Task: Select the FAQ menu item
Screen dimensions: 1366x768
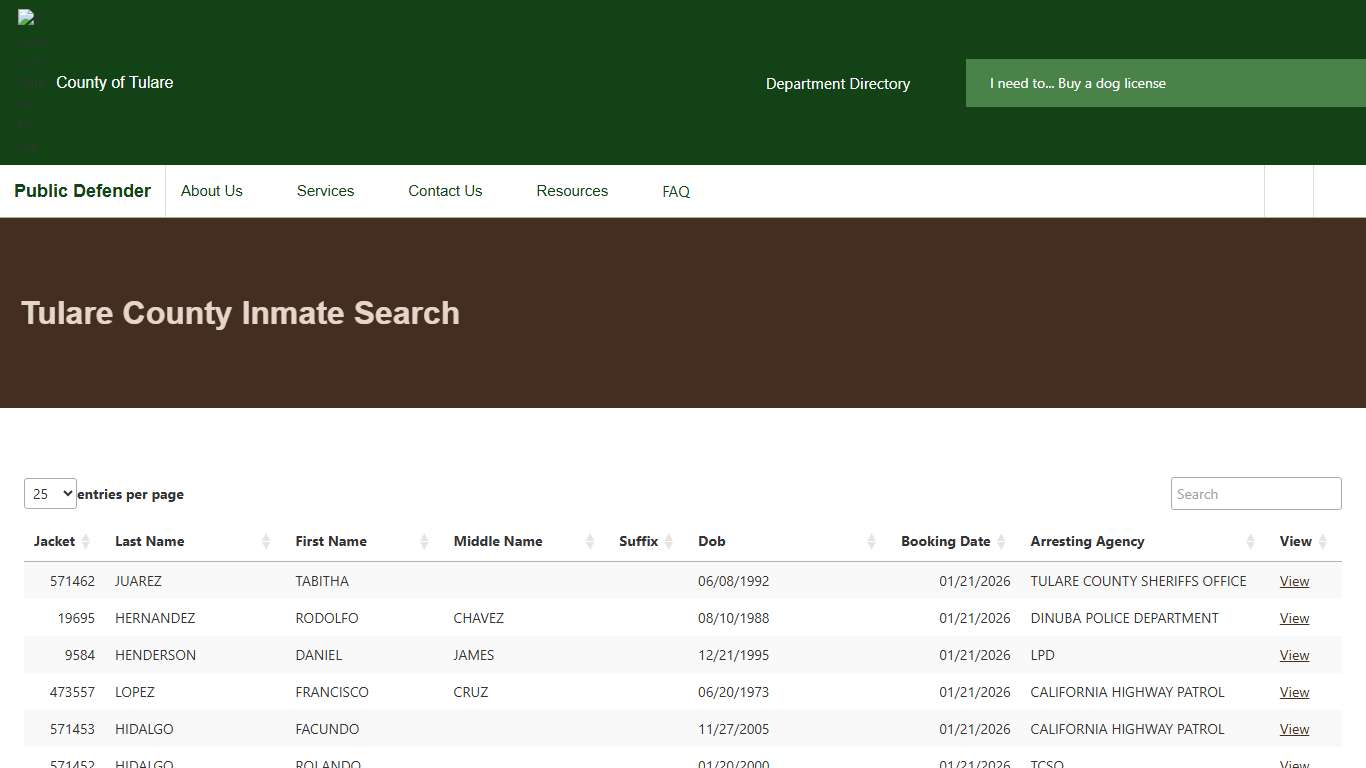Action: pos(675,191)
